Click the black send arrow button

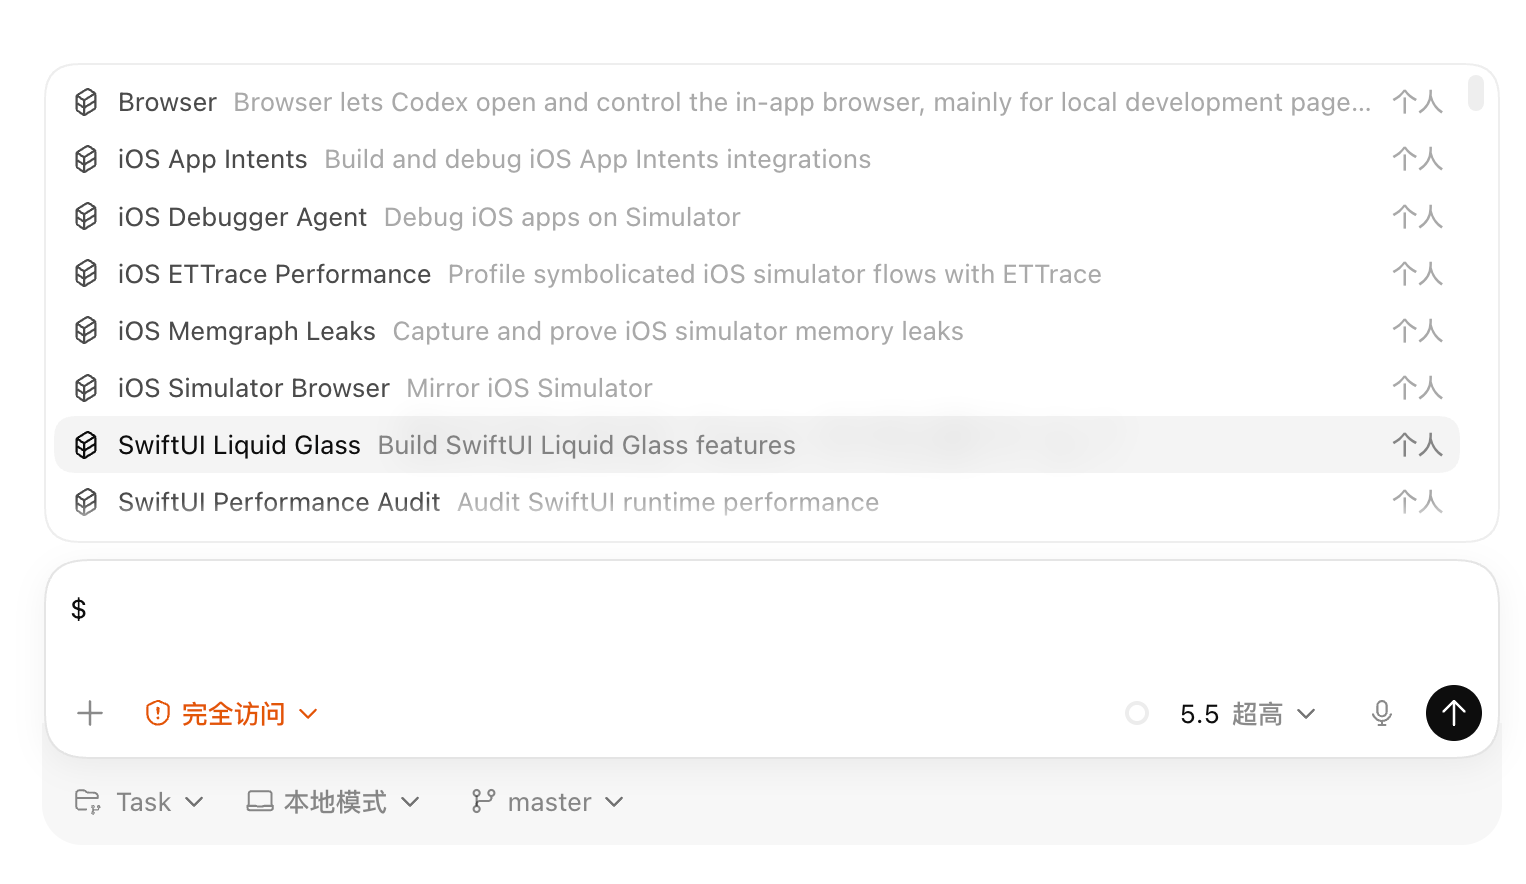[1453, 713]
